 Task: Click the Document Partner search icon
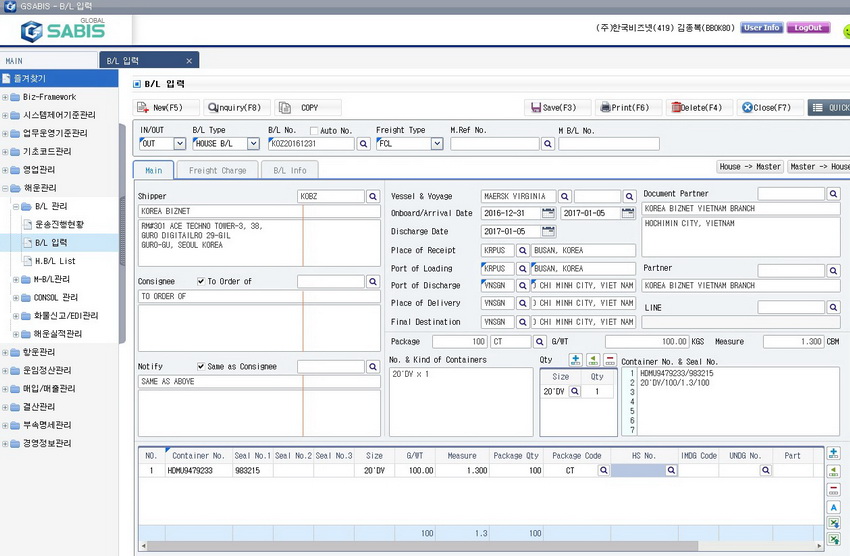[833, 194]
